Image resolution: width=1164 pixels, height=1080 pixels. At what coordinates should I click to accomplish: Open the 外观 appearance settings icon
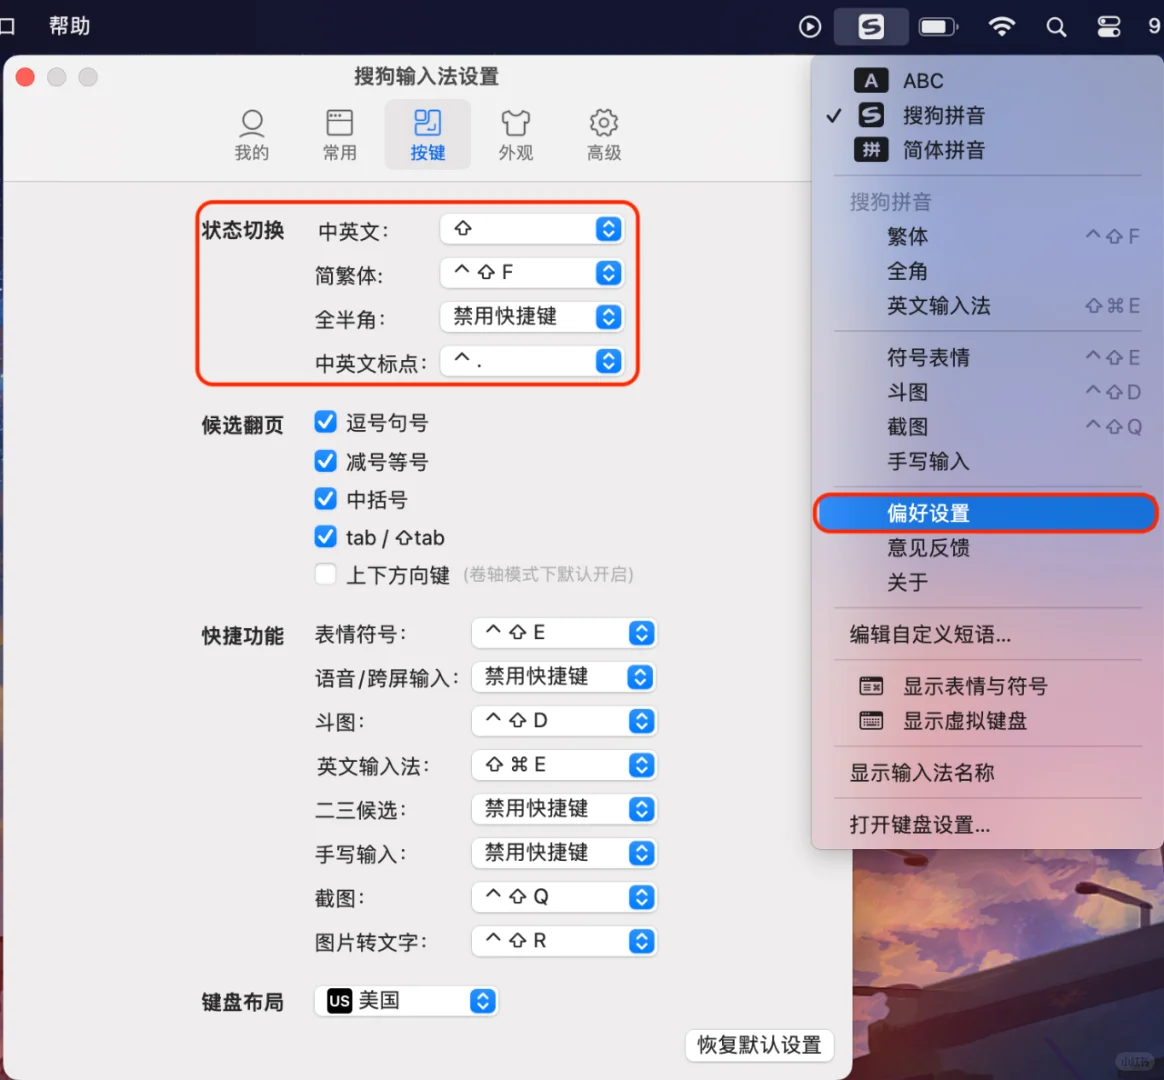(x=515, y=133)
